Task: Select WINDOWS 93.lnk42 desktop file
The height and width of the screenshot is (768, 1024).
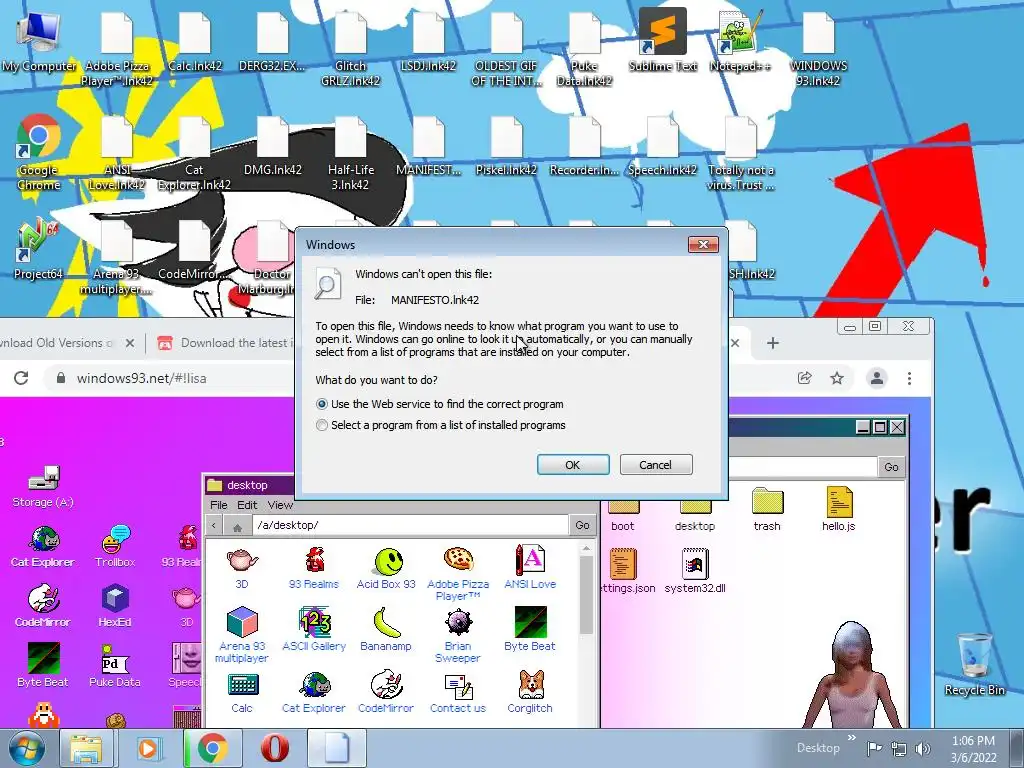Action: 818,49
